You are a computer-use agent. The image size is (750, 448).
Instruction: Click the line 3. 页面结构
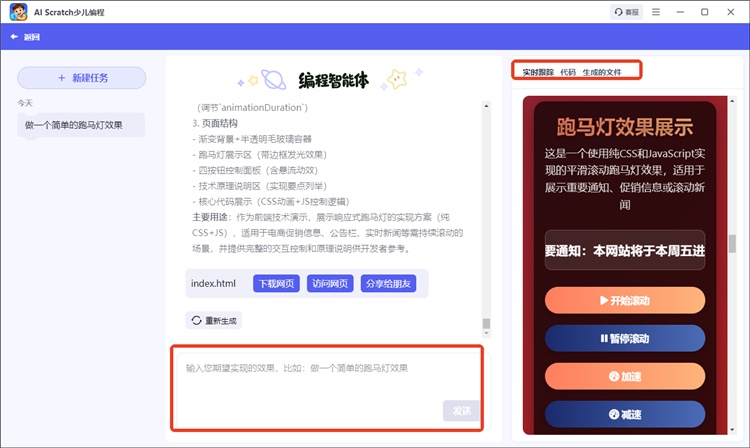point(215,123)
